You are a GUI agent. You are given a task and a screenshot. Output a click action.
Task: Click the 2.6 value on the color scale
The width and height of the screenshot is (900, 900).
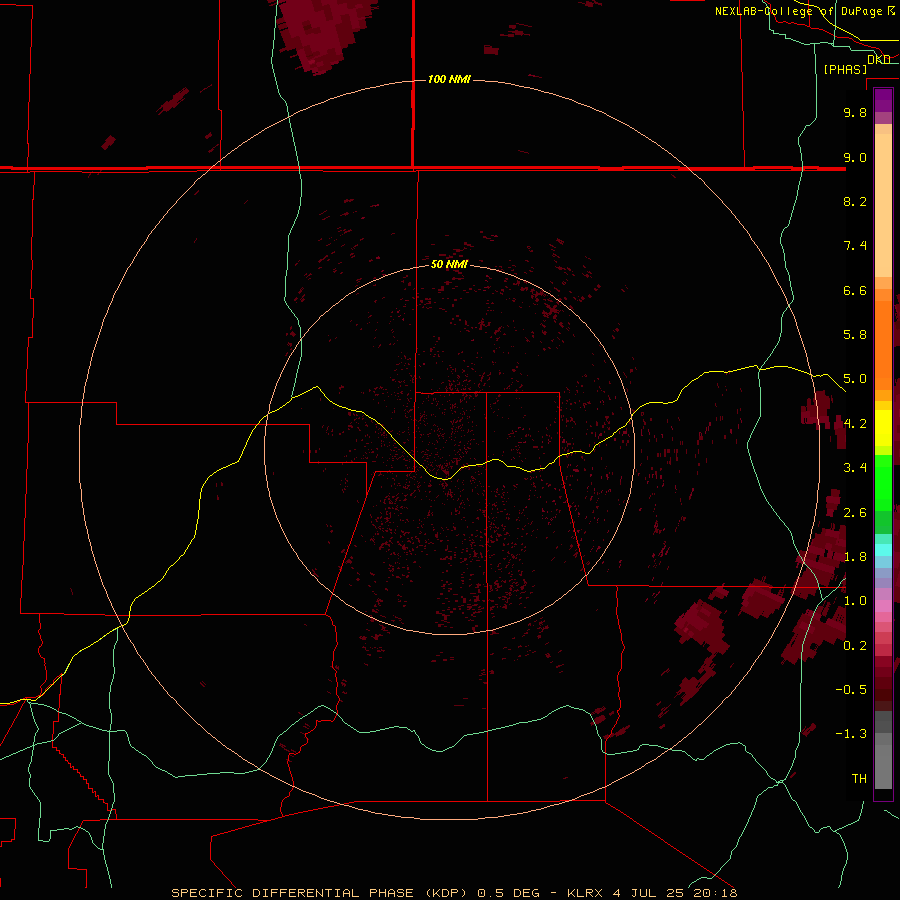click(x=855, y=513)
